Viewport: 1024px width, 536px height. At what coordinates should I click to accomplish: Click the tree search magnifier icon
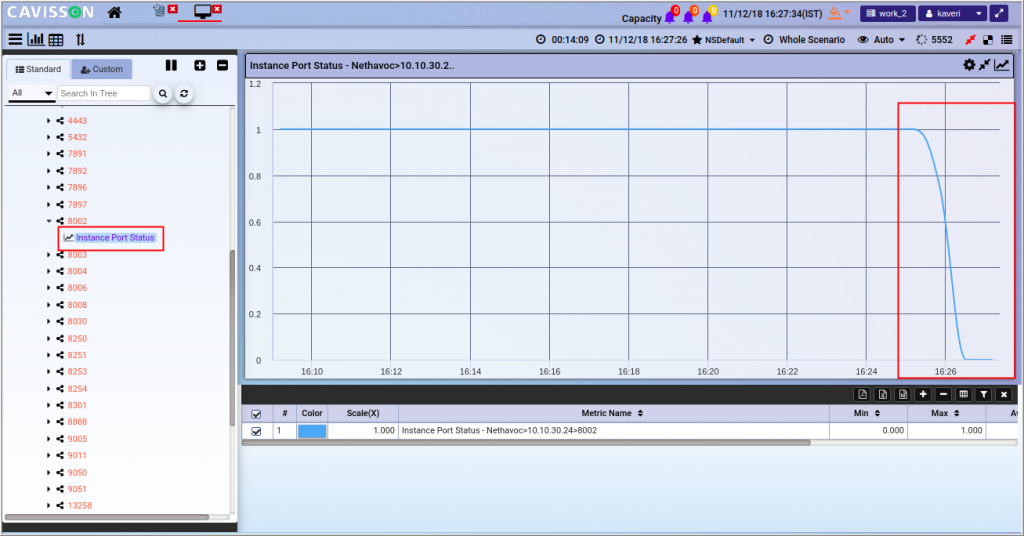pyautogui.click(x=163, y=93)
